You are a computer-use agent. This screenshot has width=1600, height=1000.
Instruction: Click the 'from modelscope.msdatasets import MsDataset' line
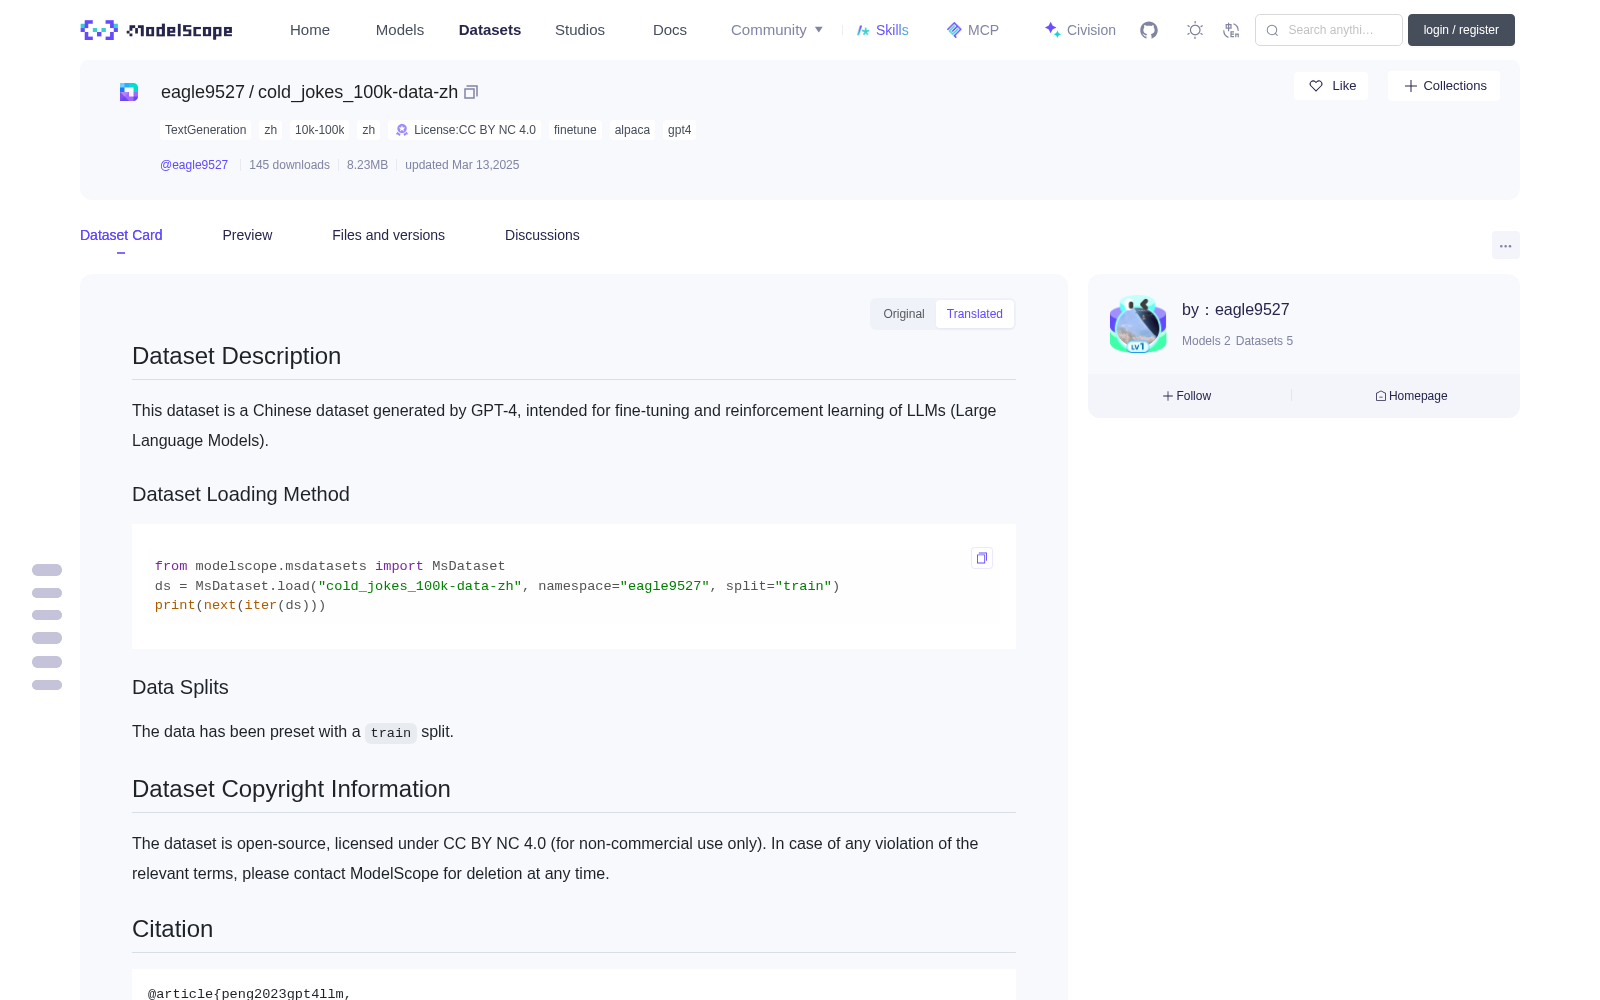330,566
